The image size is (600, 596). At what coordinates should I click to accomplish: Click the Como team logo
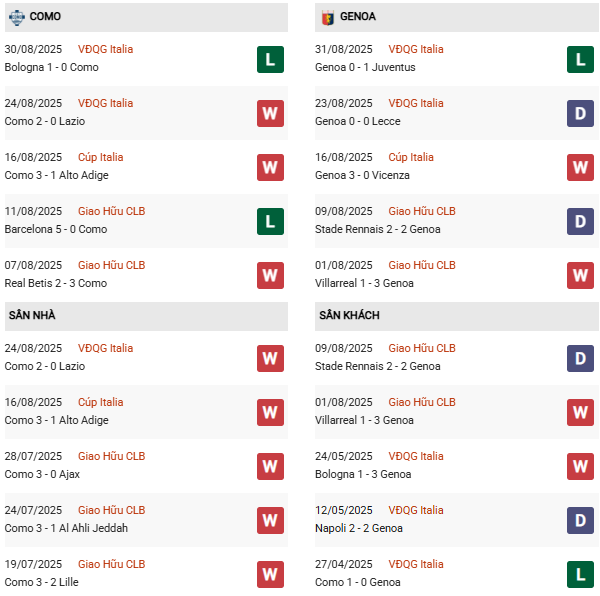point(15,17)
